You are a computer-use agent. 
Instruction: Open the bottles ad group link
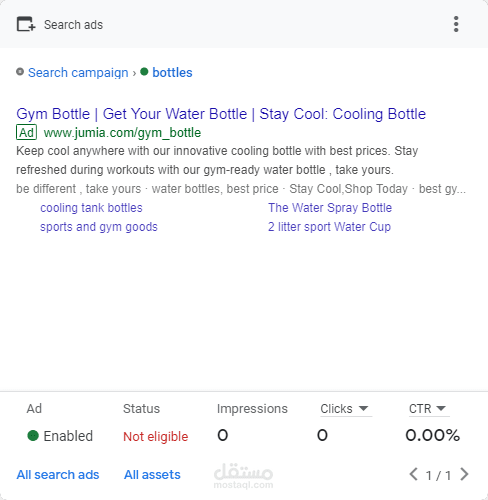(x=172, y=73)
